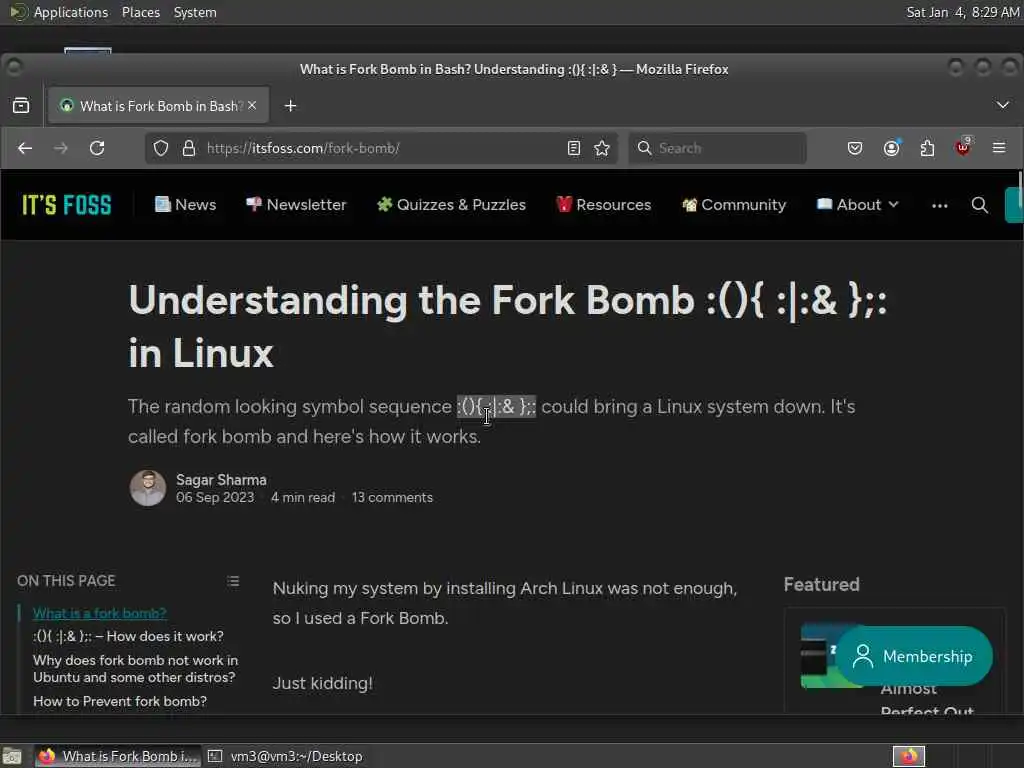Click the forward navigation arrow

point(61,148)
